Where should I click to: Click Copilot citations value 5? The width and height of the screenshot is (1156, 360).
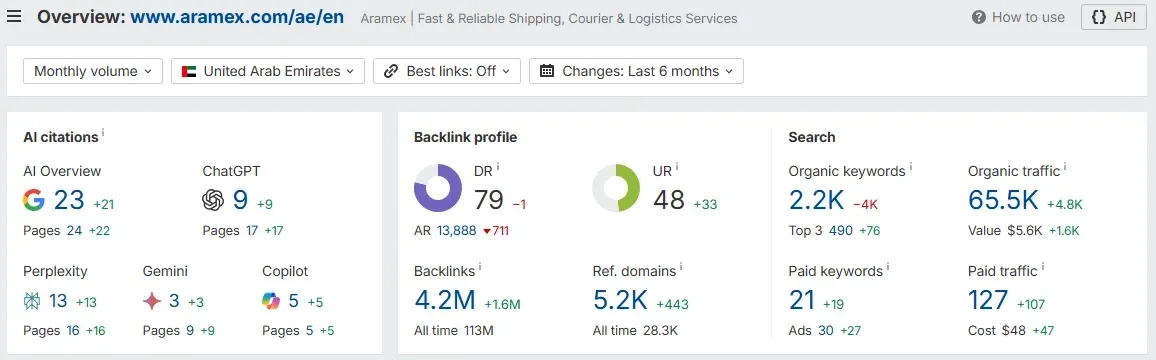(293, 301)
